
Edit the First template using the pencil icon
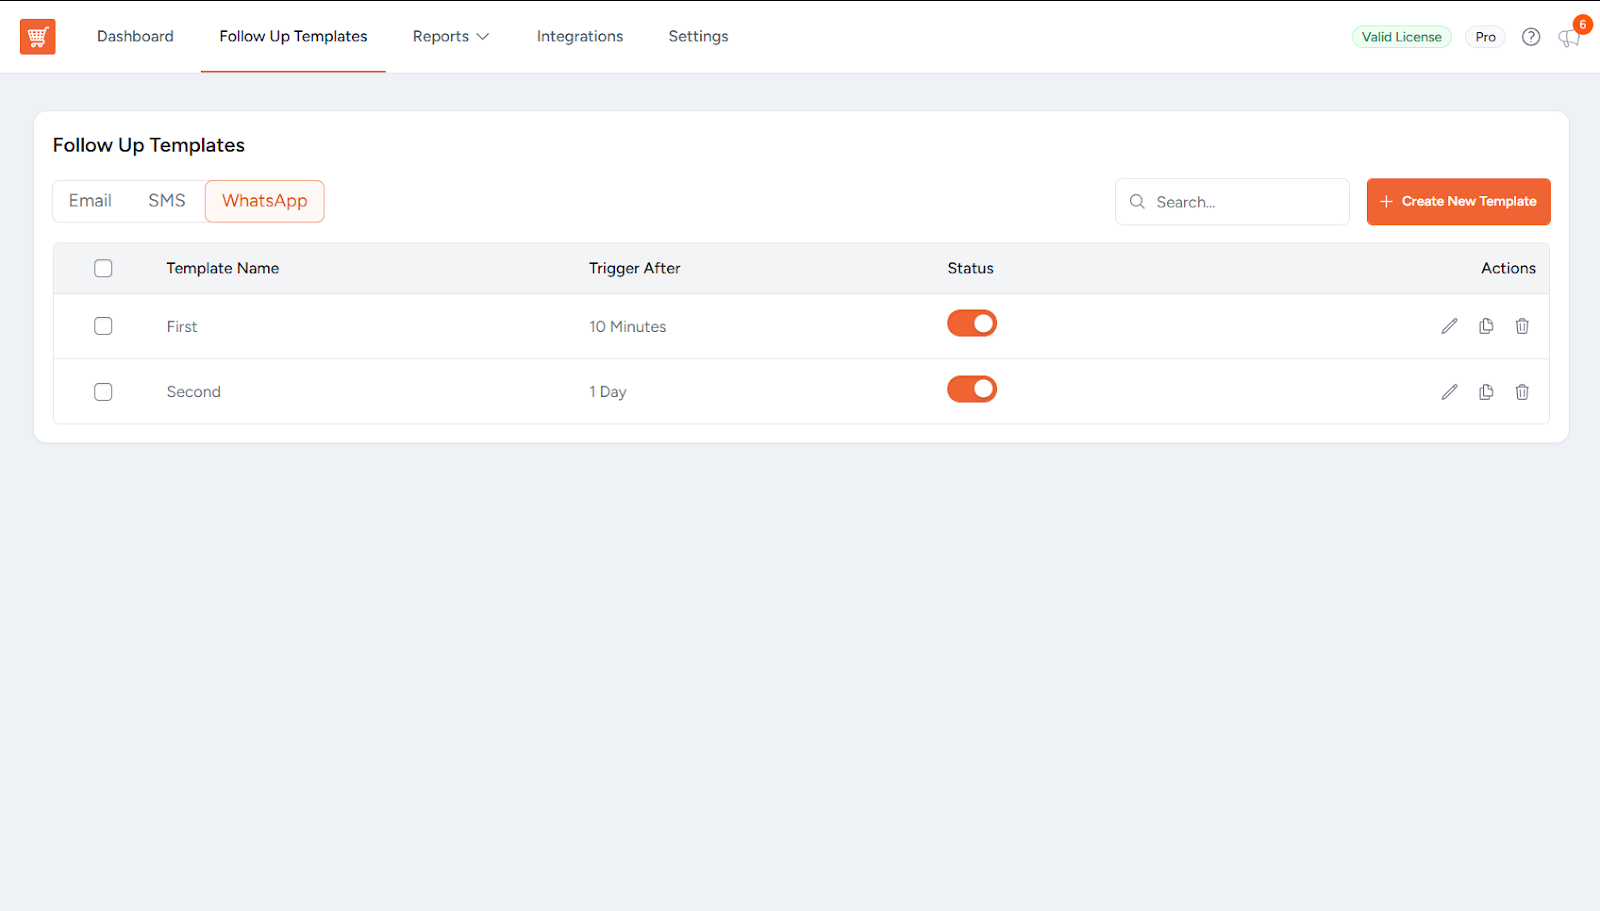pyautogui.click(x=1449, y=326)
